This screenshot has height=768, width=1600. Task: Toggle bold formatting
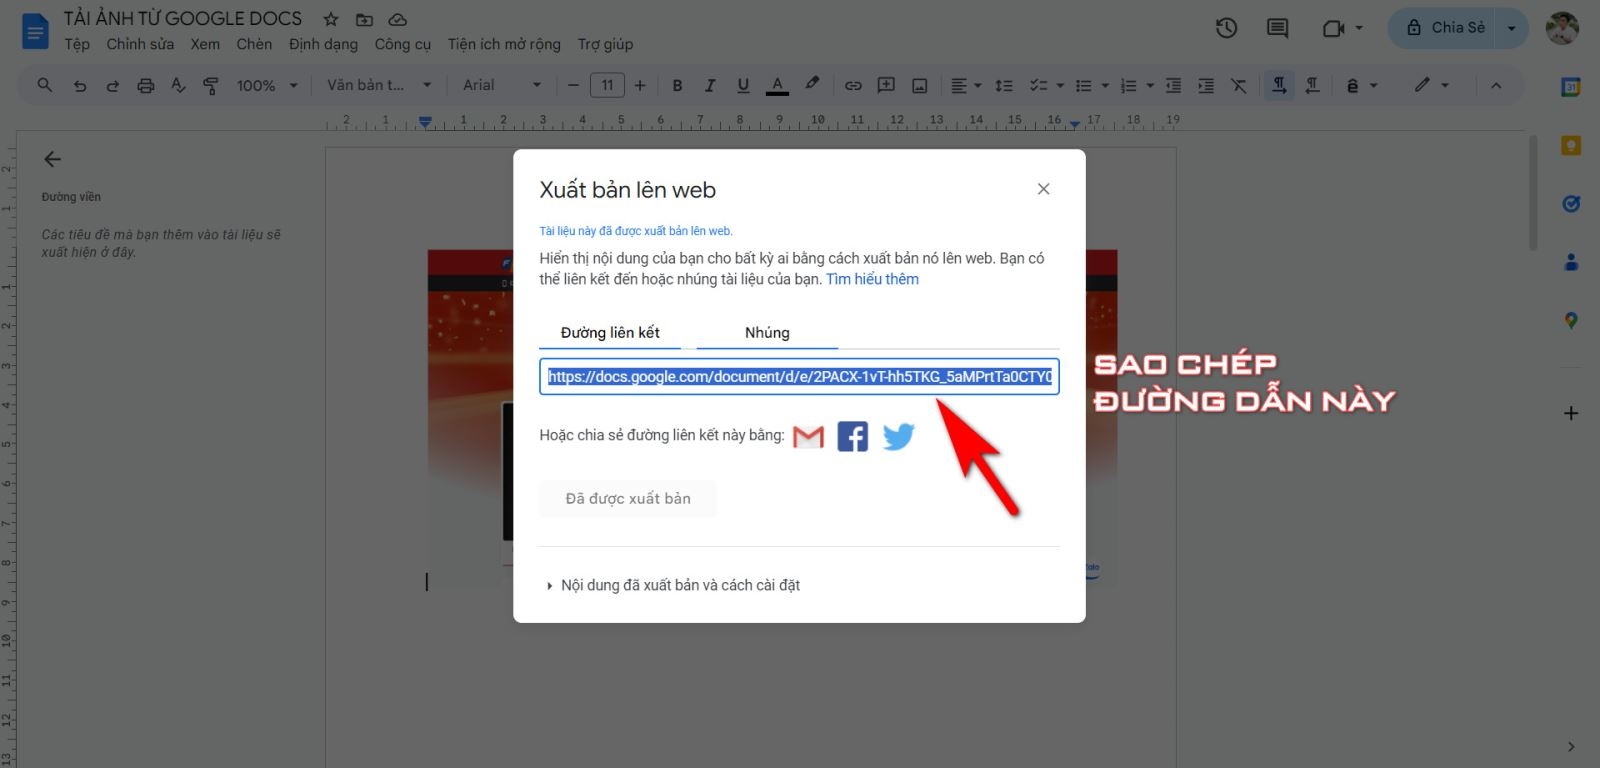[x=677, y=85]
